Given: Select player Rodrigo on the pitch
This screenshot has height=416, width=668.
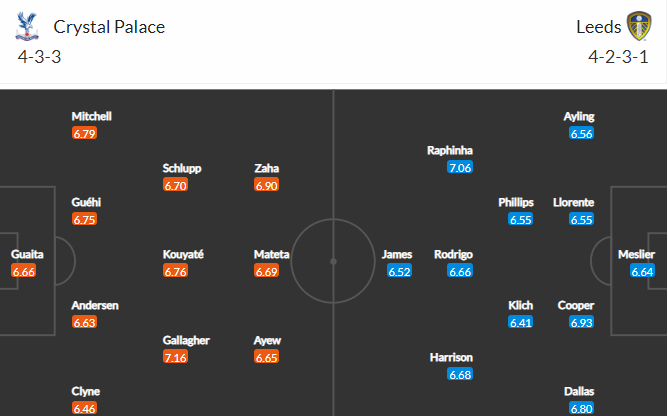Looking at the screenshot, I should 453,254.
